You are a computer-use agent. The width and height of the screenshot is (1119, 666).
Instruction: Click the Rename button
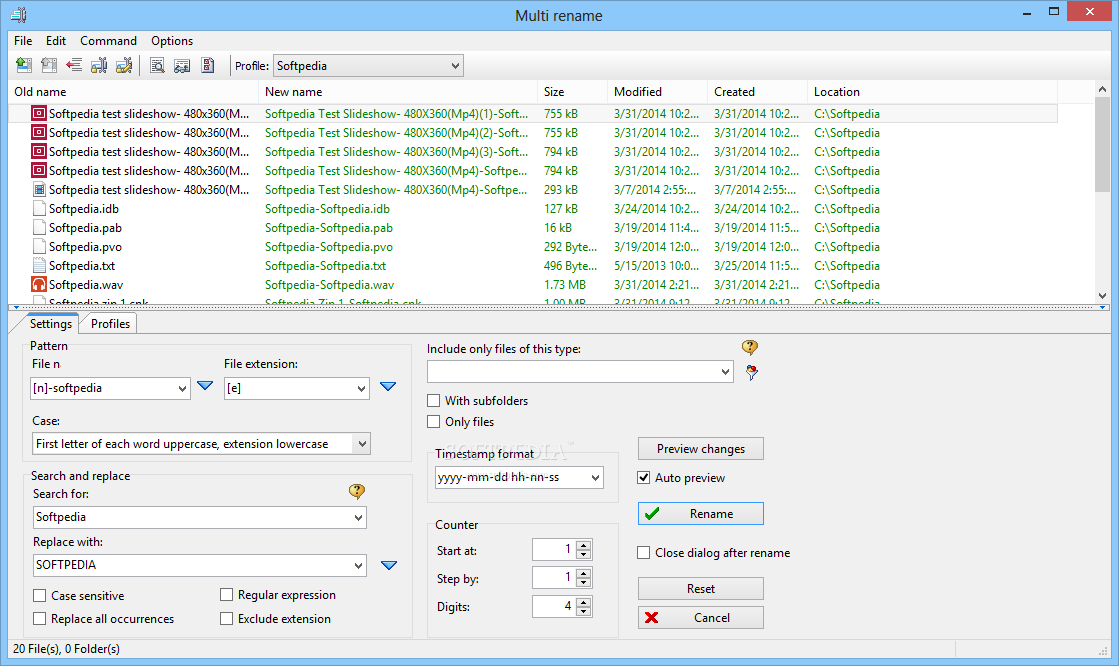coord(701,513)
